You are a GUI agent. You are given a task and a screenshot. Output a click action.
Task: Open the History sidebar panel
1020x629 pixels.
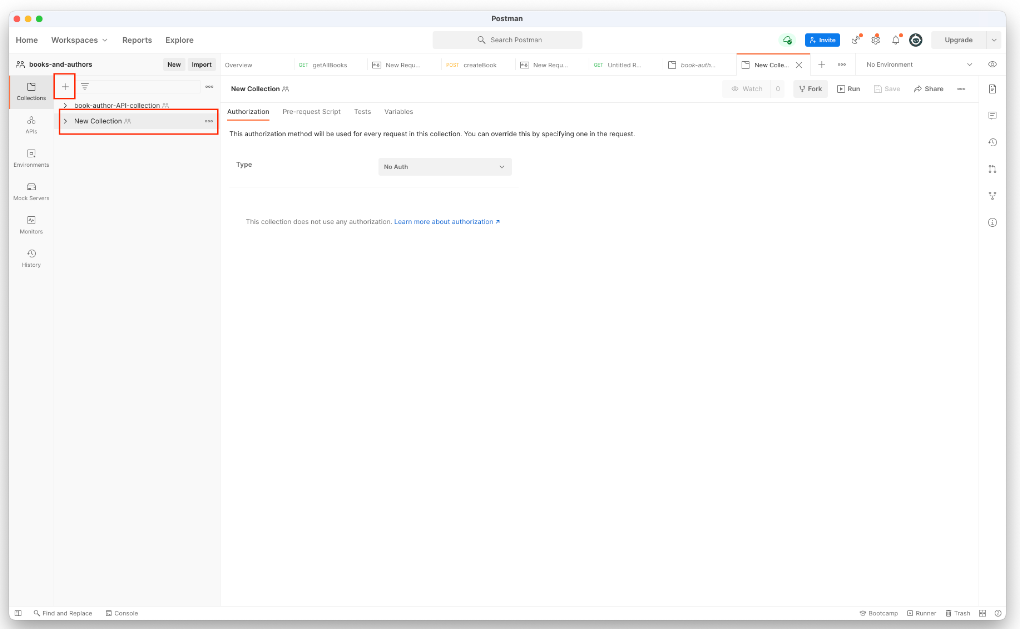click(x=31, y=258)
